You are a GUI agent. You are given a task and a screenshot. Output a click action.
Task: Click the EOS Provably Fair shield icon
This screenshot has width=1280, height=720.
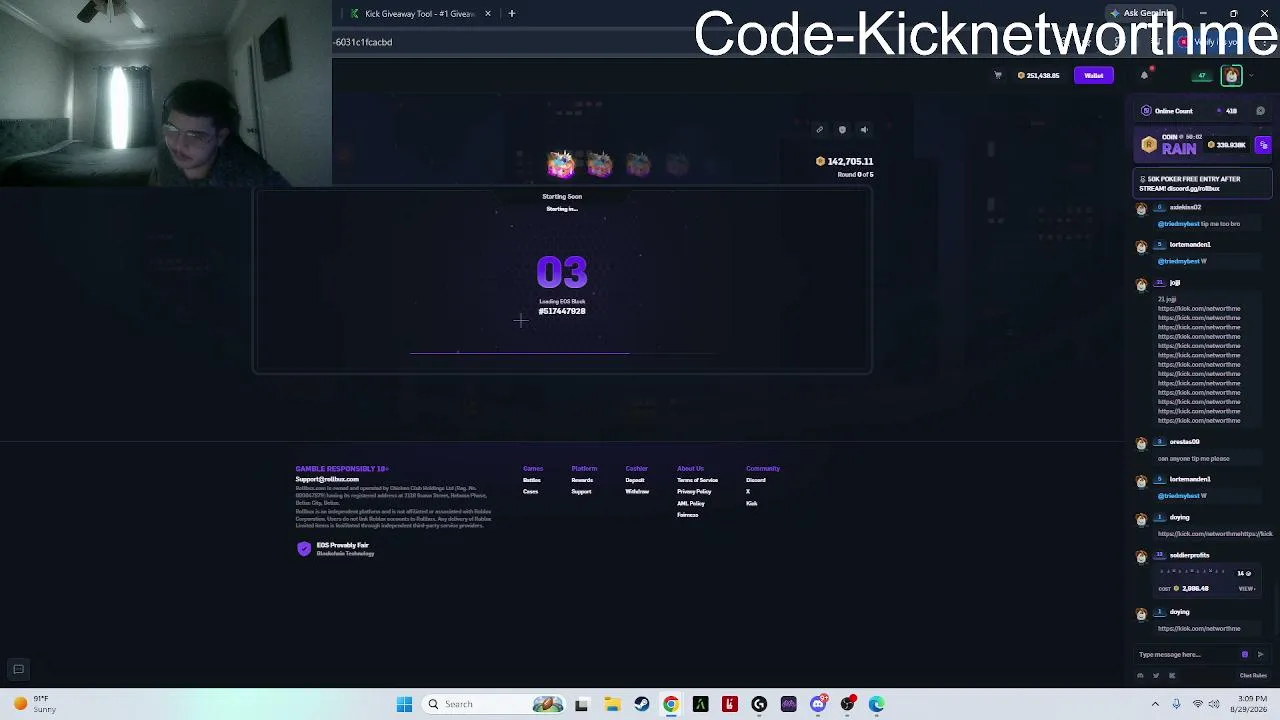pos(304,549)
